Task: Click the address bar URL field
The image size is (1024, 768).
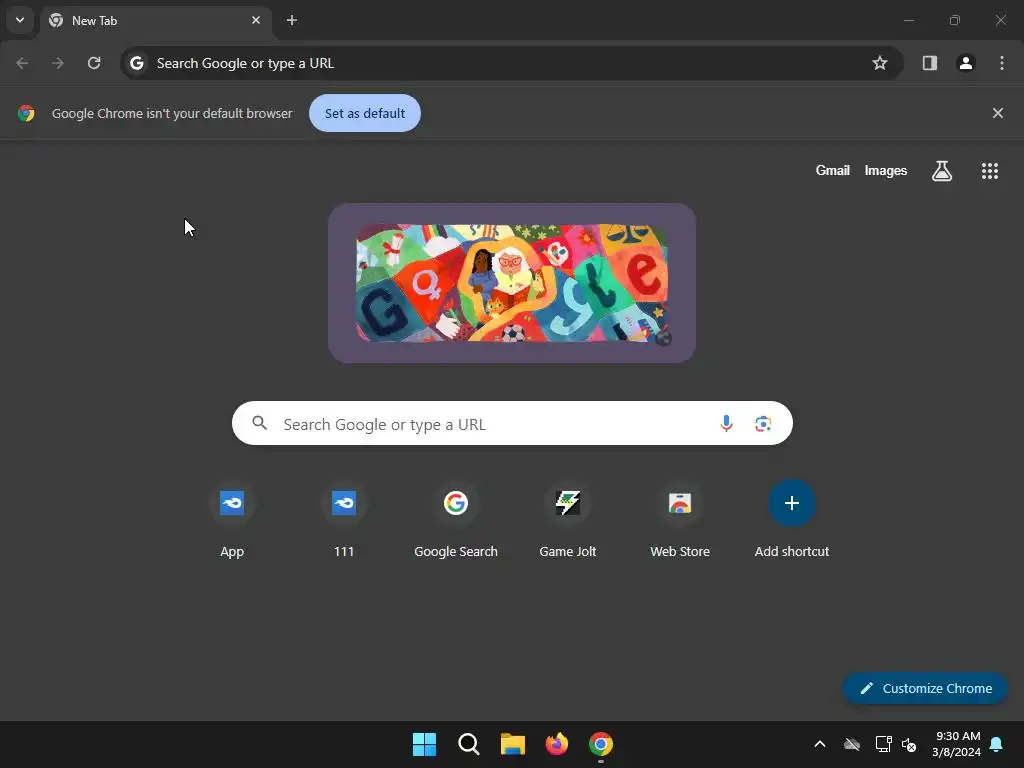Action: pos(511,63)
